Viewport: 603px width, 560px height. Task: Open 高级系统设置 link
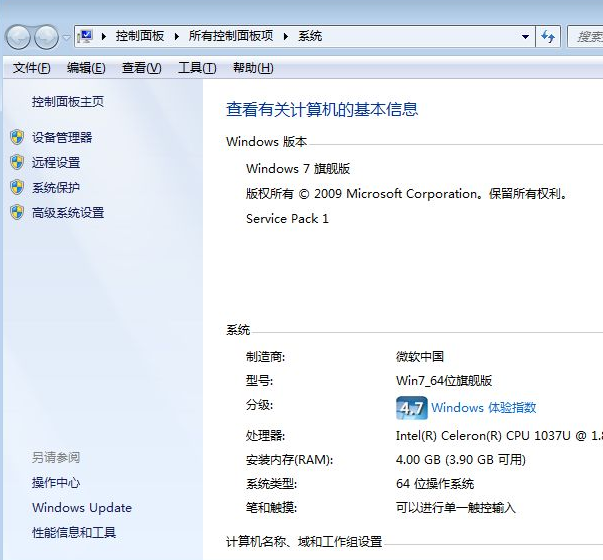(68, 213)
